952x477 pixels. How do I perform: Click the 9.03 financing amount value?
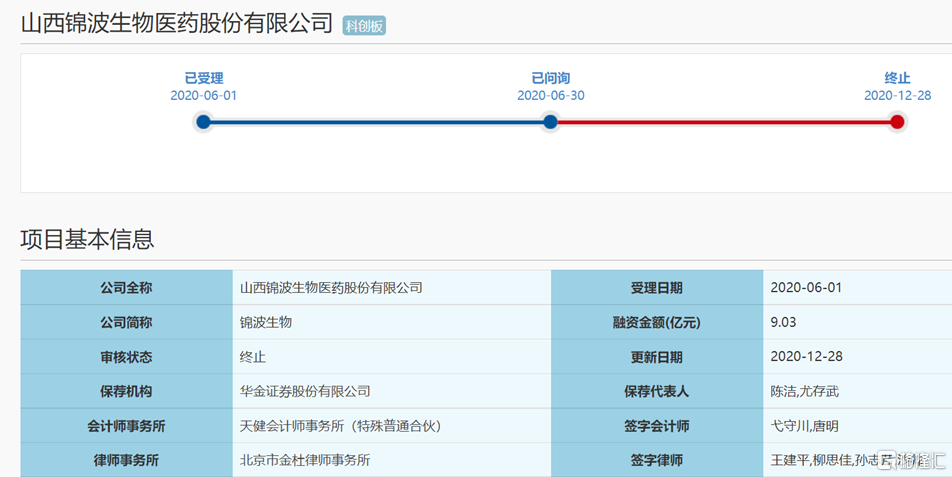tap(783, 322)
